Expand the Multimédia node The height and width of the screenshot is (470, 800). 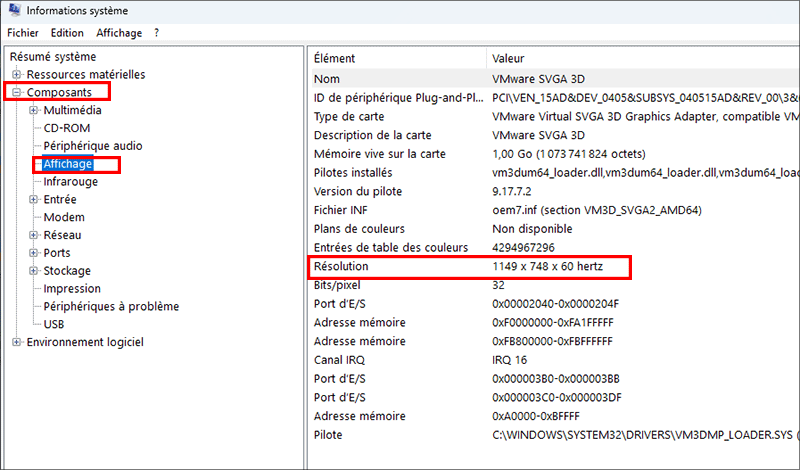coord(34,110)
